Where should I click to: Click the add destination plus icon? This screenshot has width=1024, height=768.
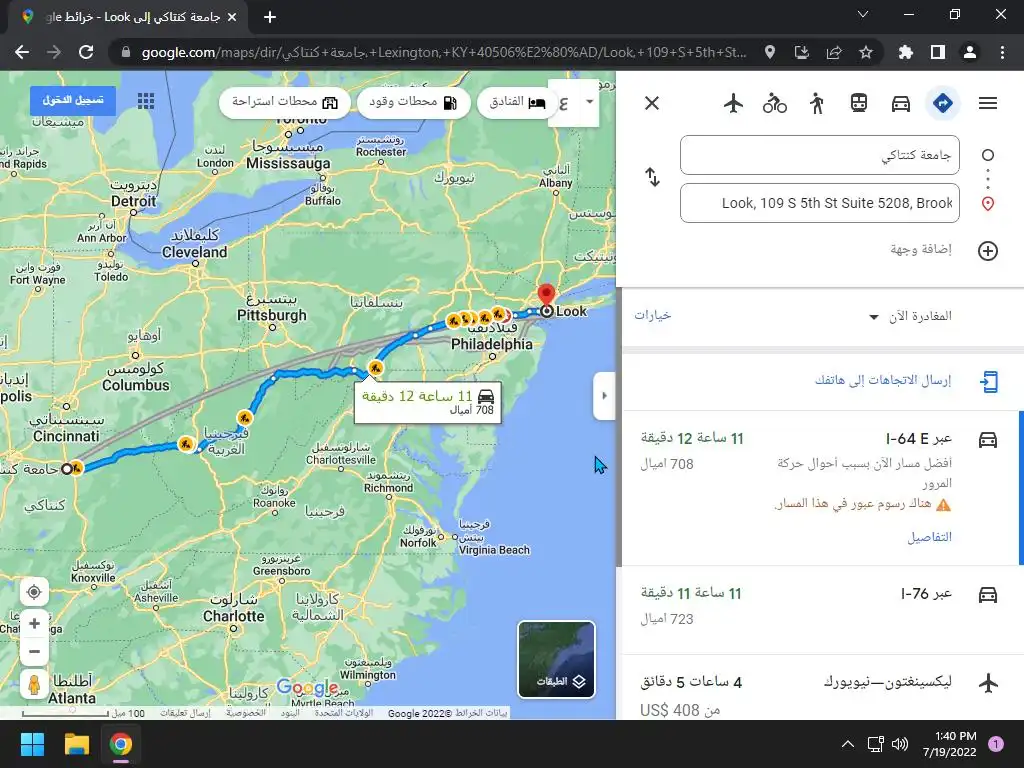[x=987, y=251]
